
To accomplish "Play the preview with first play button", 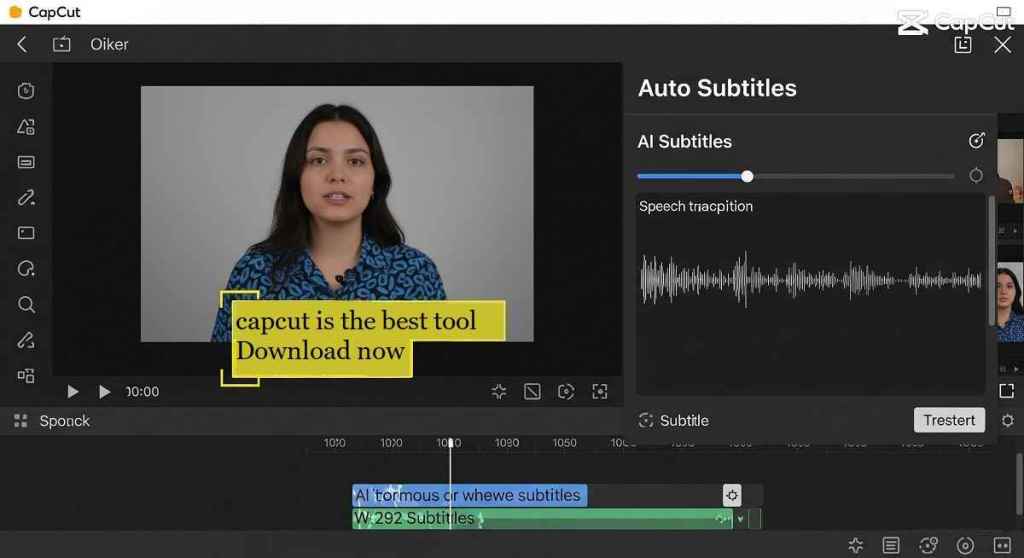I will [x=72, y=391].
